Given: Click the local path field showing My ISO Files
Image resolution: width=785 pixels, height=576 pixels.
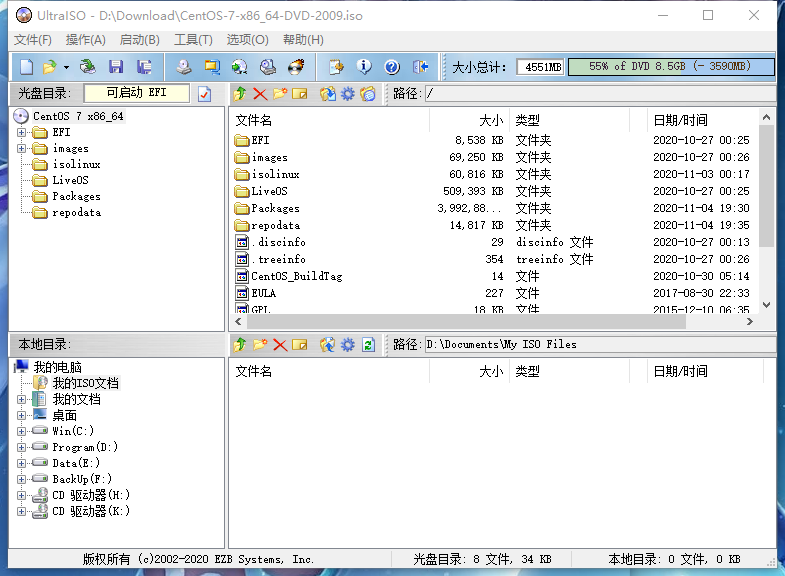Looking at the screenshot, I should [598, 345].
